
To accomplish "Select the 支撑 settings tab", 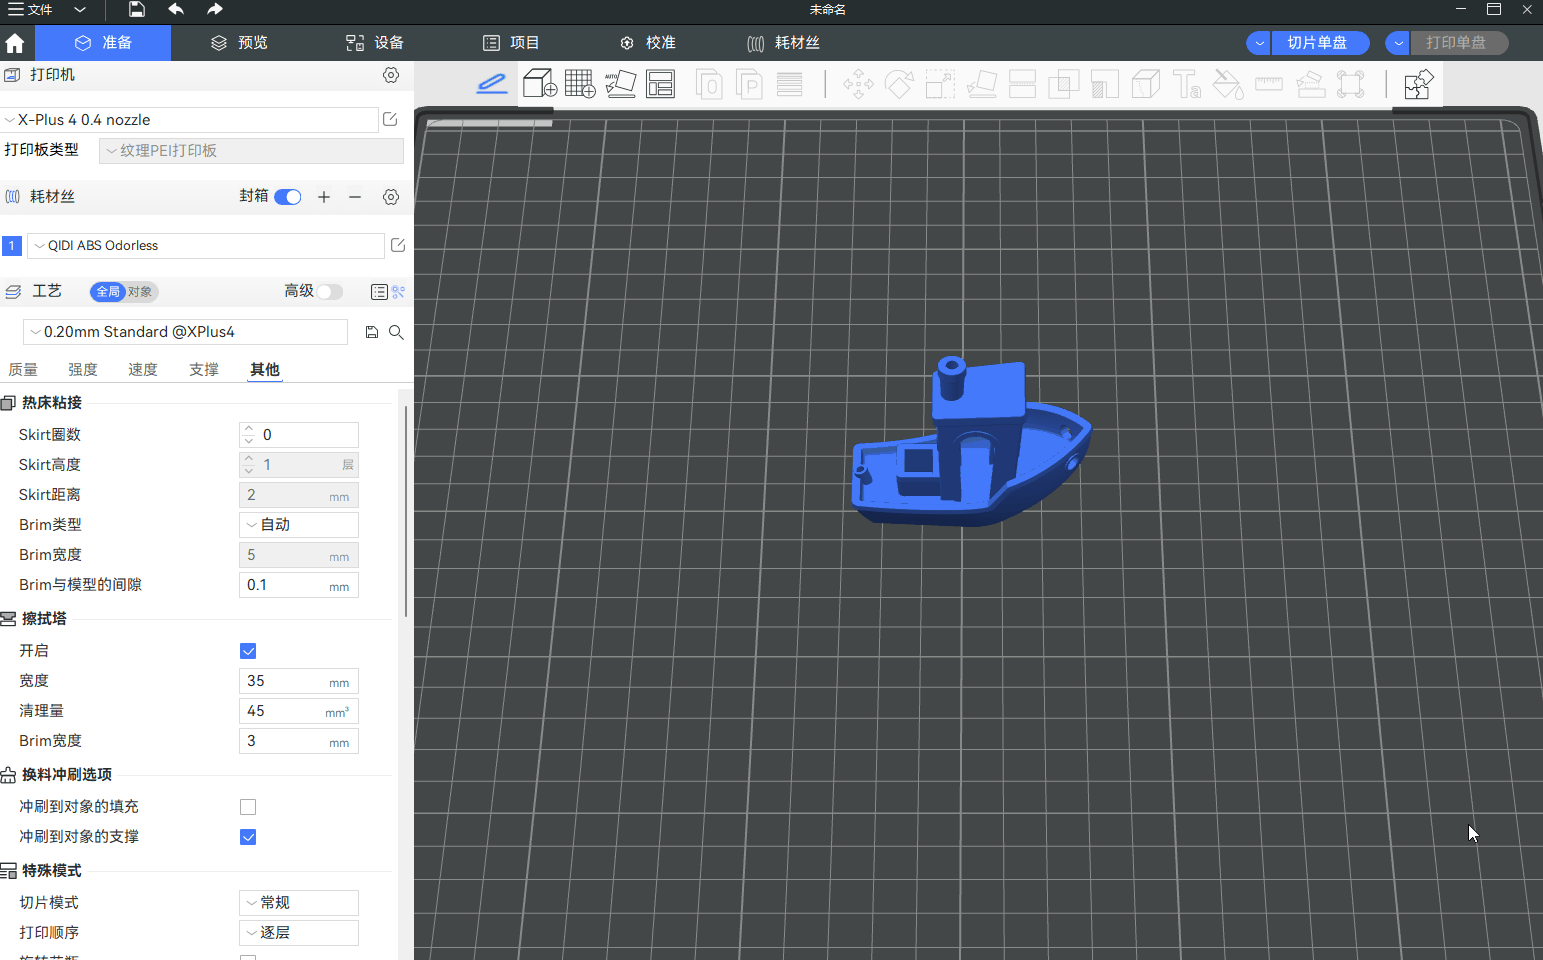I will (204, 370).
